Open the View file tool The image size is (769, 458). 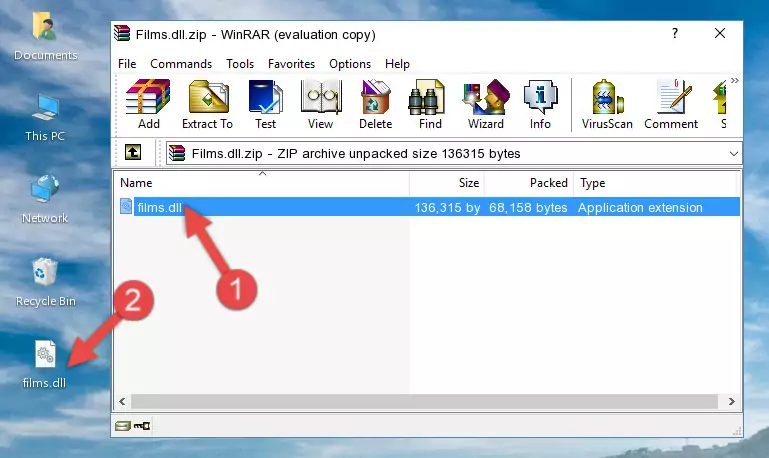point(321,104)
